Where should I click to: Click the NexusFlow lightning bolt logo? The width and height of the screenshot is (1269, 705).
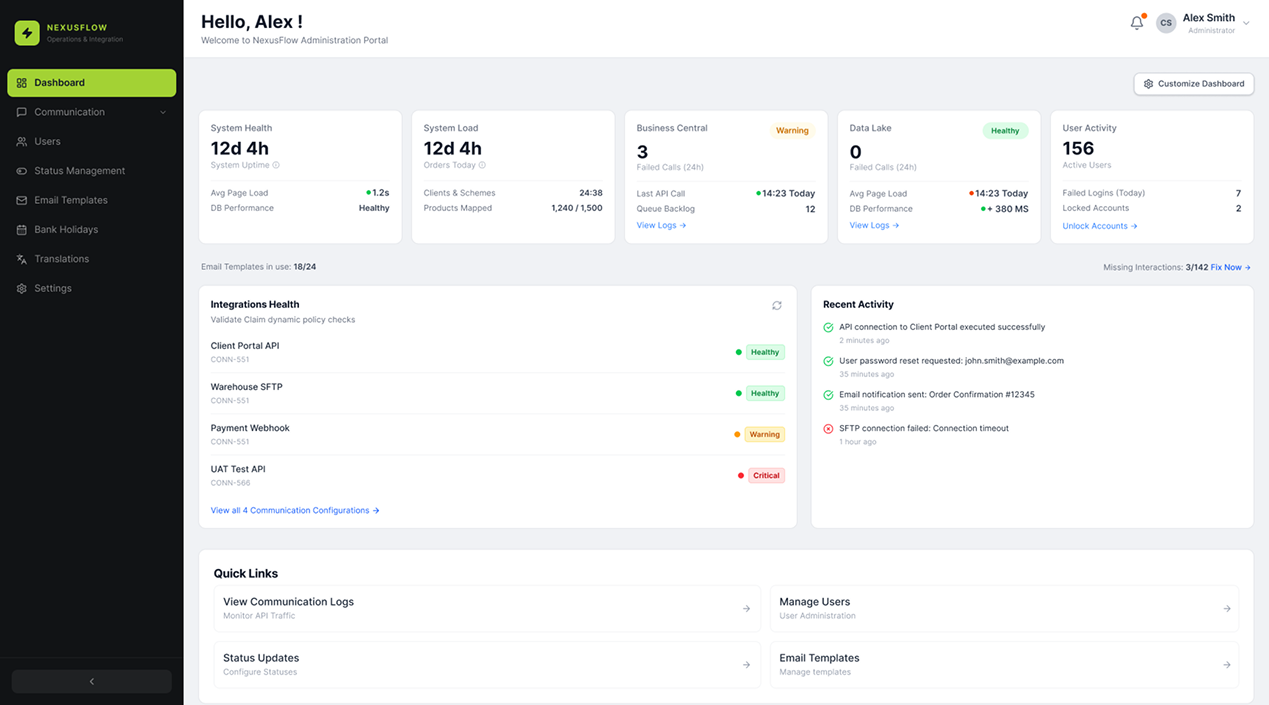pos(27,33)
